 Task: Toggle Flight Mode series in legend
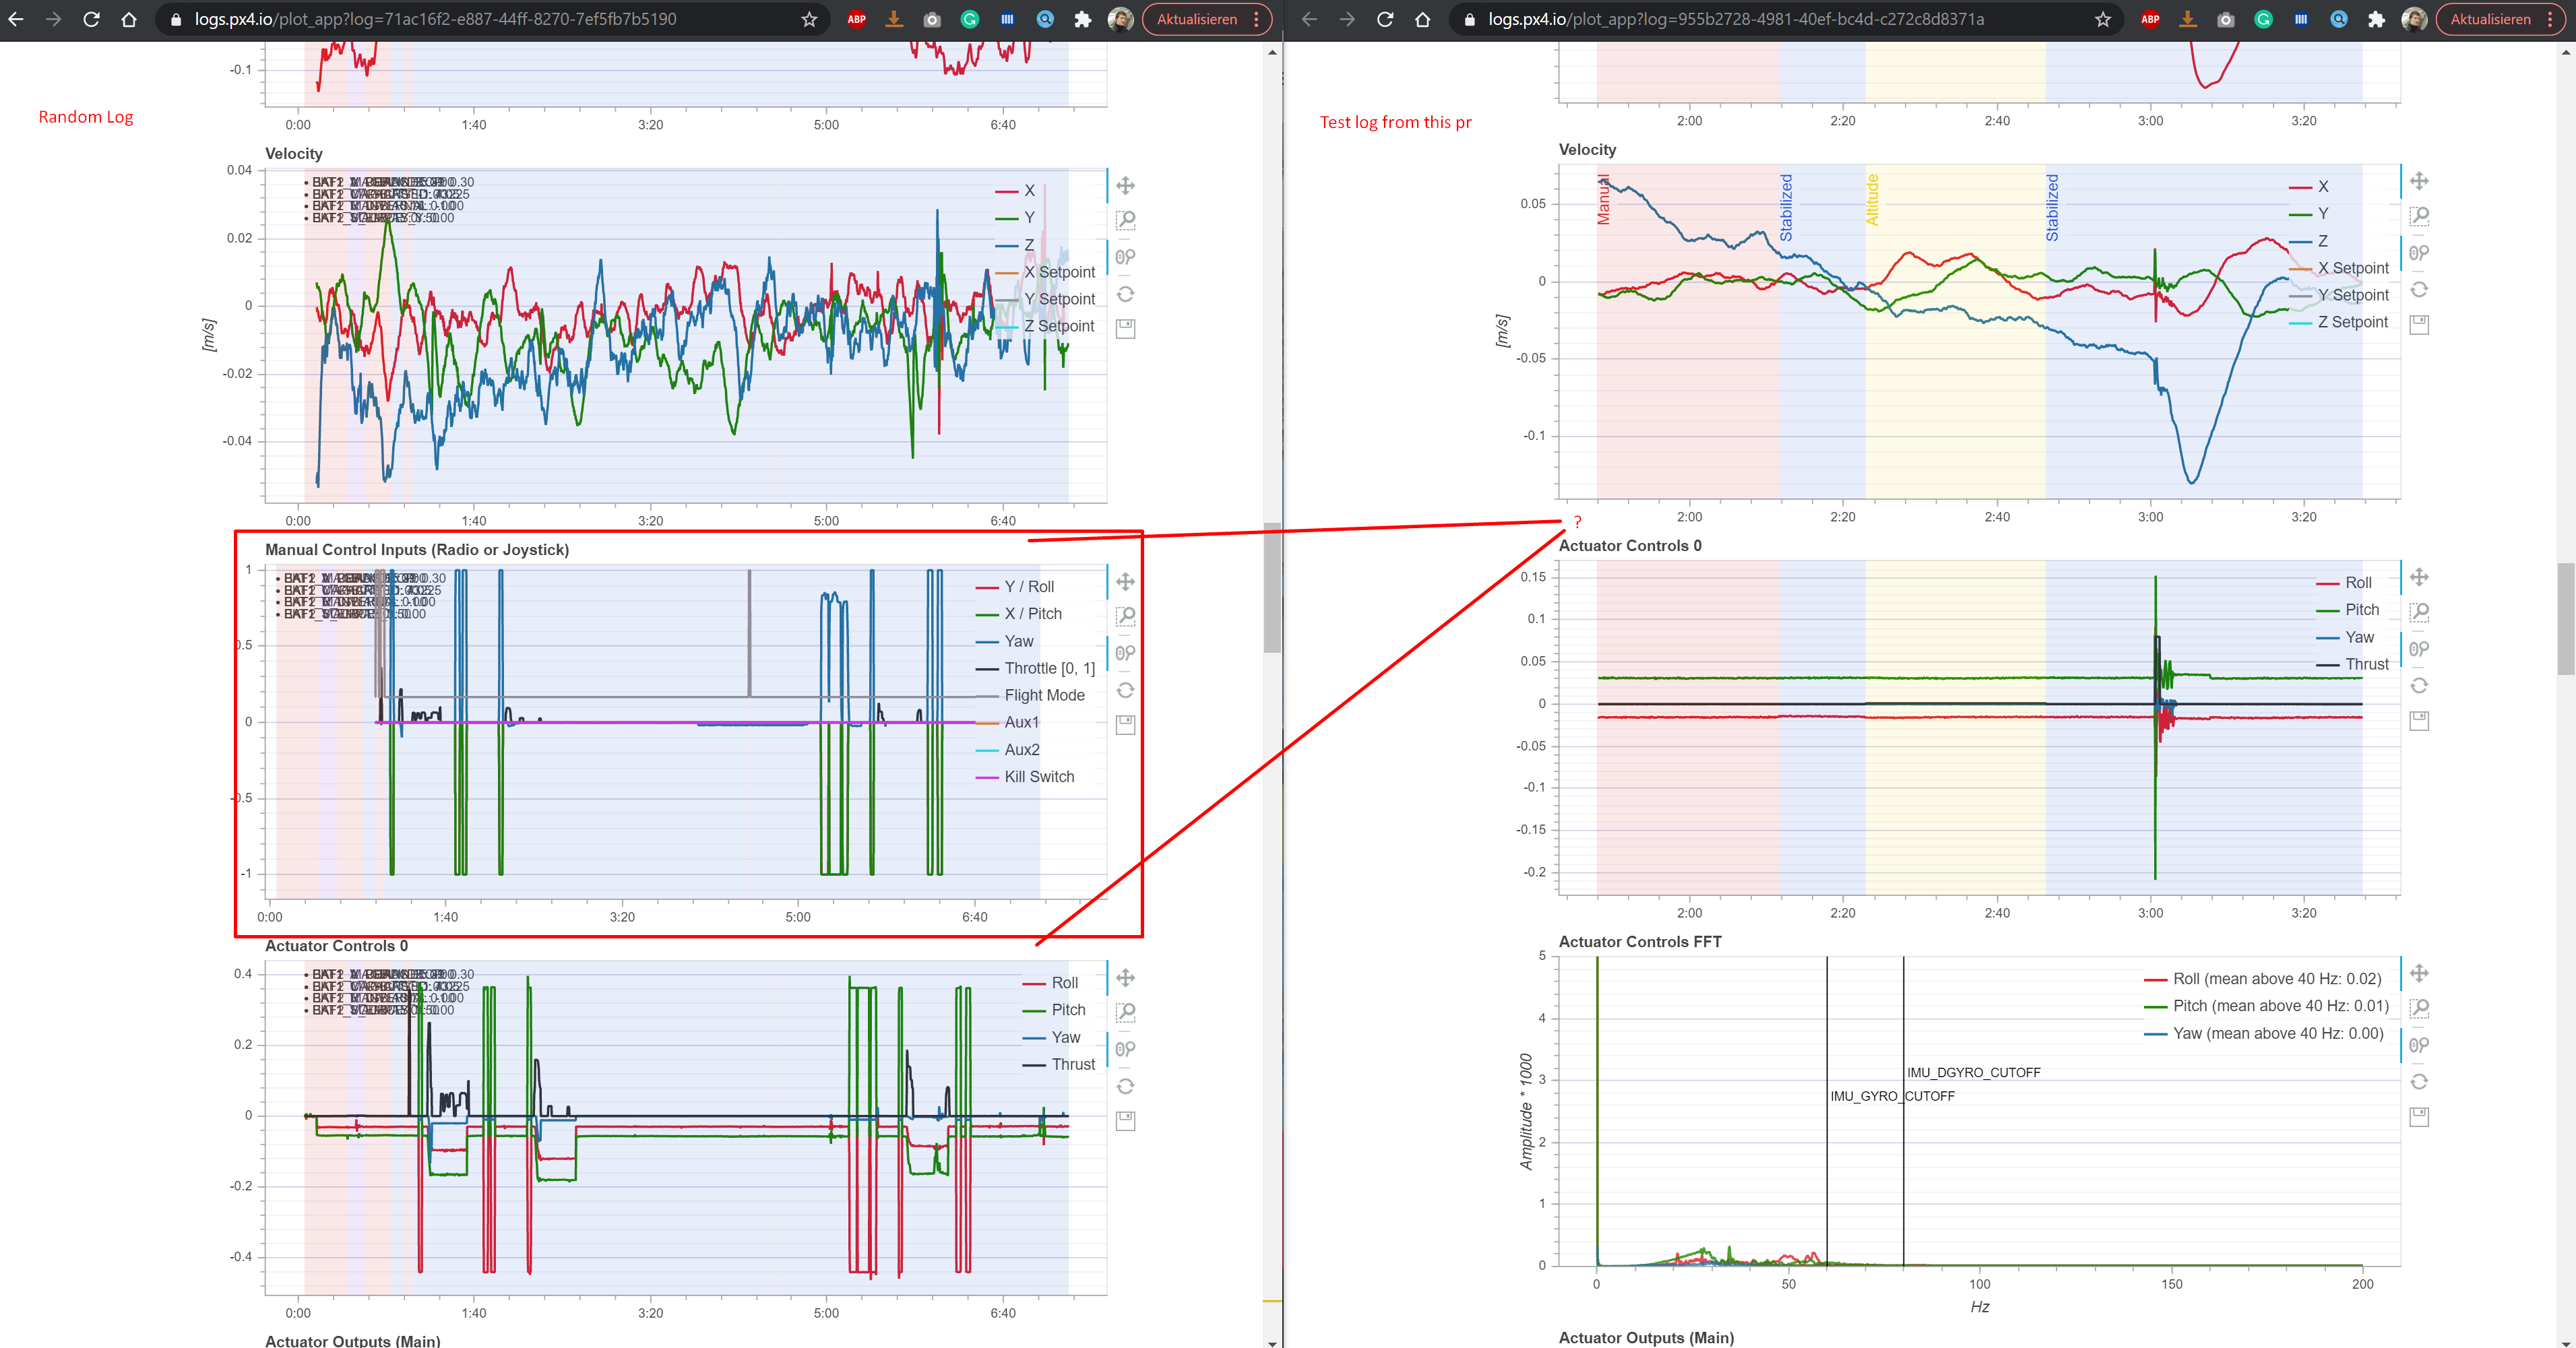click(1043, 695)
